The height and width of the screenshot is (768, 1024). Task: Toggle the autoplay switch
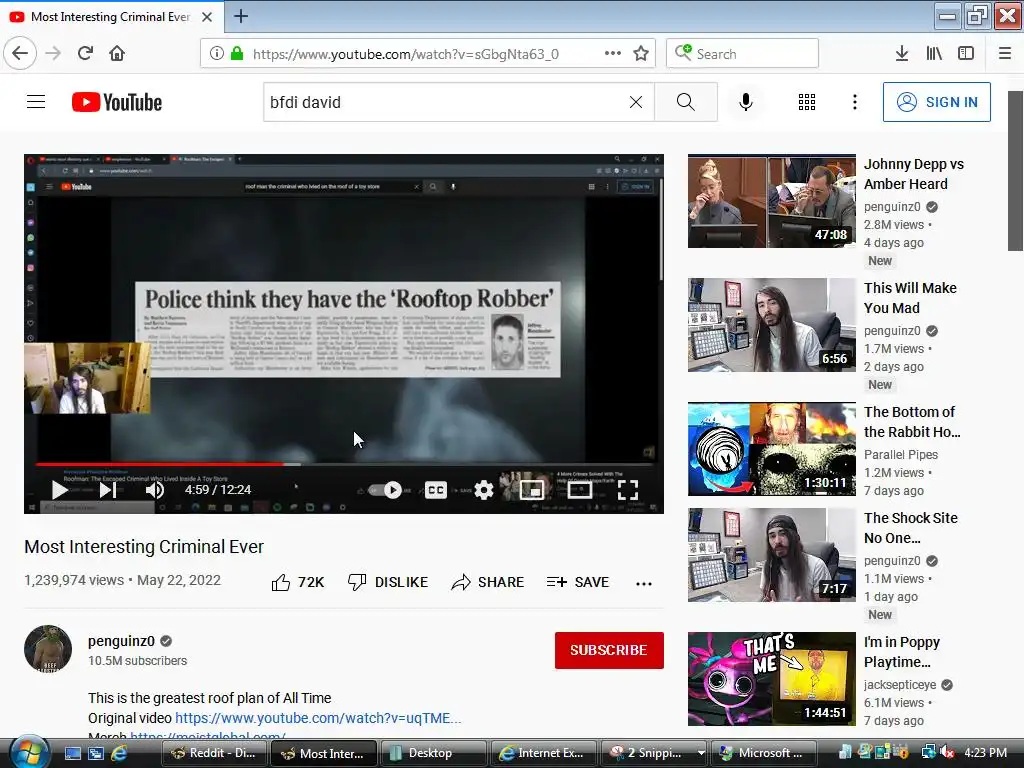click(x=385, y=490)
